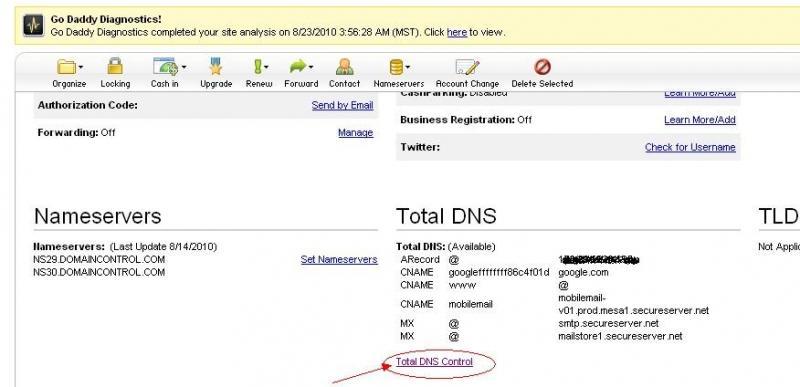Click the smtp.secureserver.net MX value
800x387 pixels.
pyautogui.click(x=609, y=324)
